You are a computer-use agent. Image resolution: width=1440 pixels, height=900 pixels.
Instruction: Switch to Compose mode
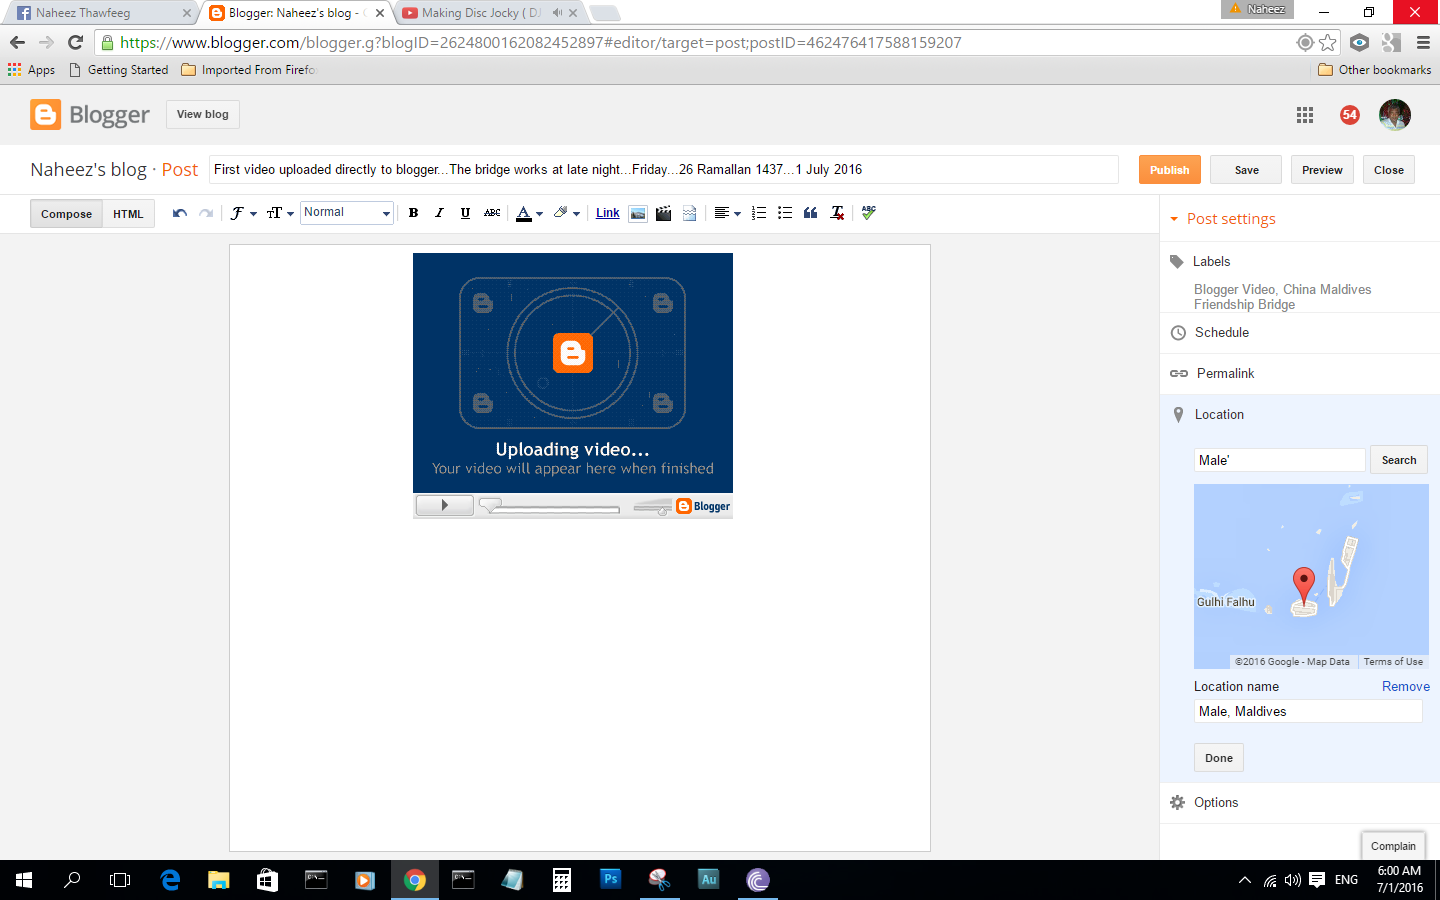tap(66, 214)
